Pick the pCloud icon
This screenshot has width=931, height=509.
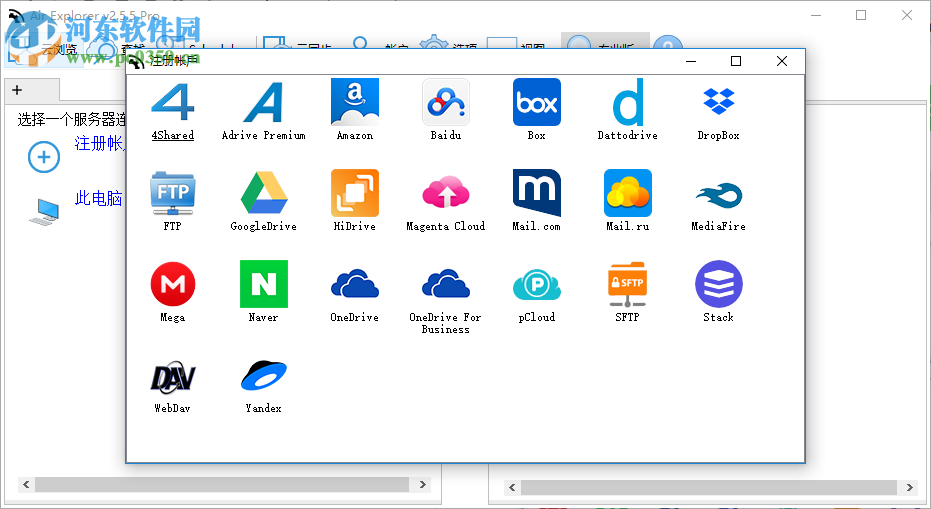(x=537, y=284)
